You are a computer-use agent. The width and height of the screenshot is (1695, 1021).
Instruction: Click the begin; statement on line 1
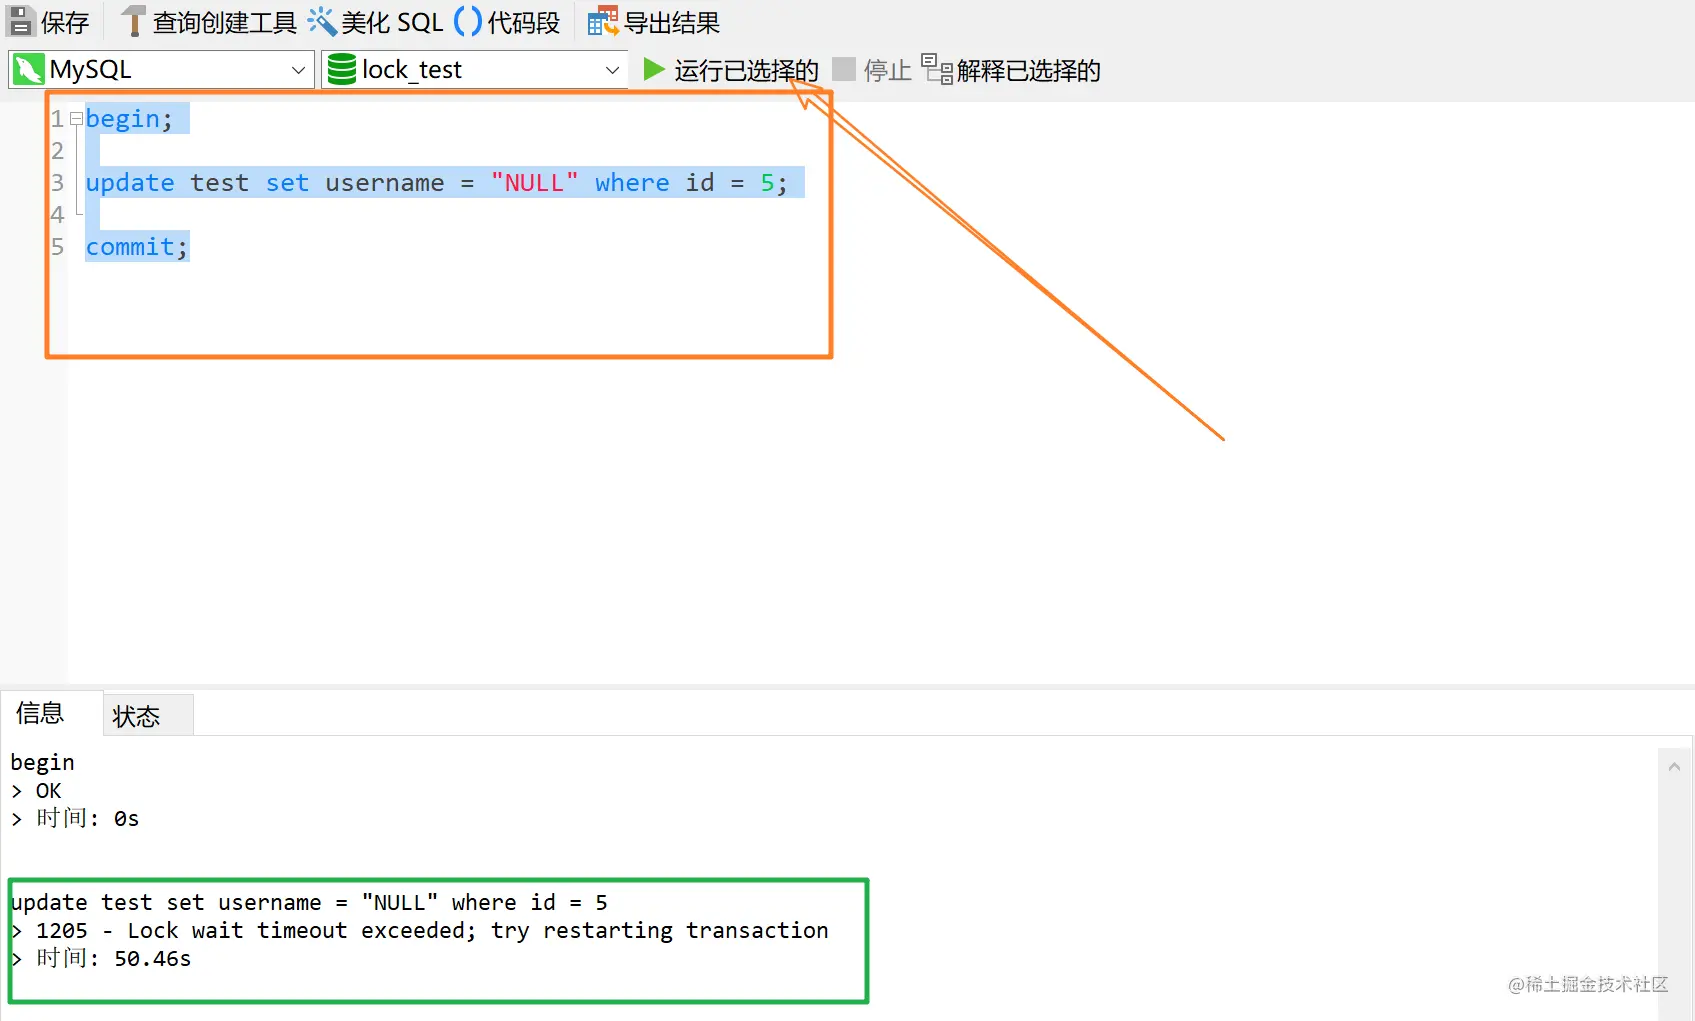[129, 119]
